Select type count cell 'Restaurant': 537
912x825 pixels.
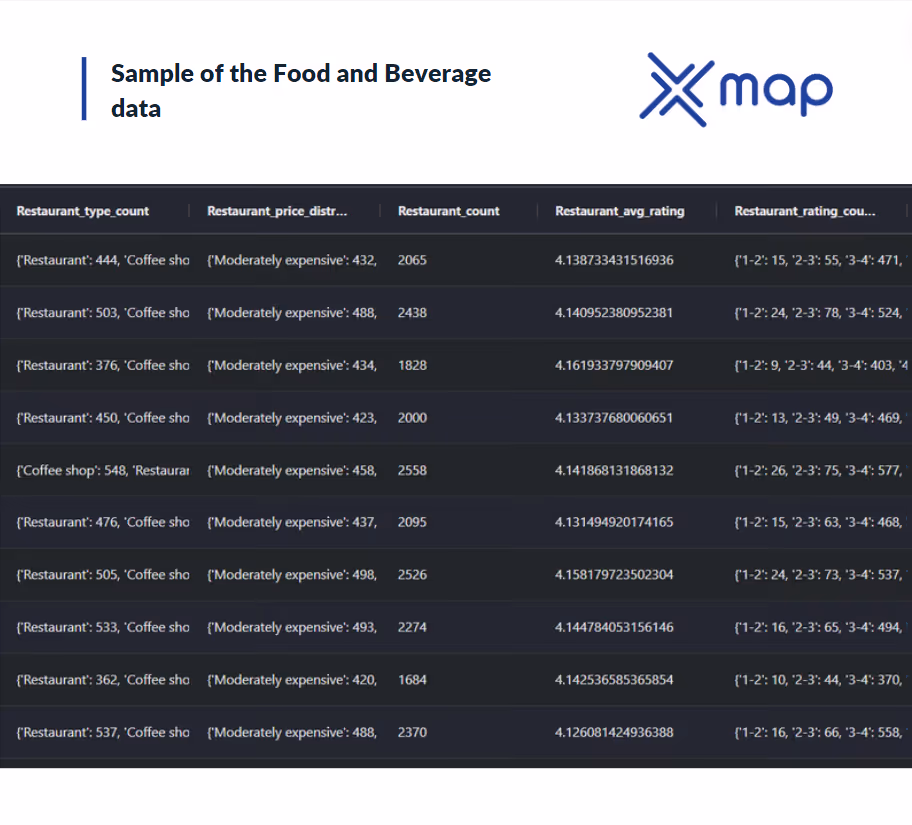103,732
